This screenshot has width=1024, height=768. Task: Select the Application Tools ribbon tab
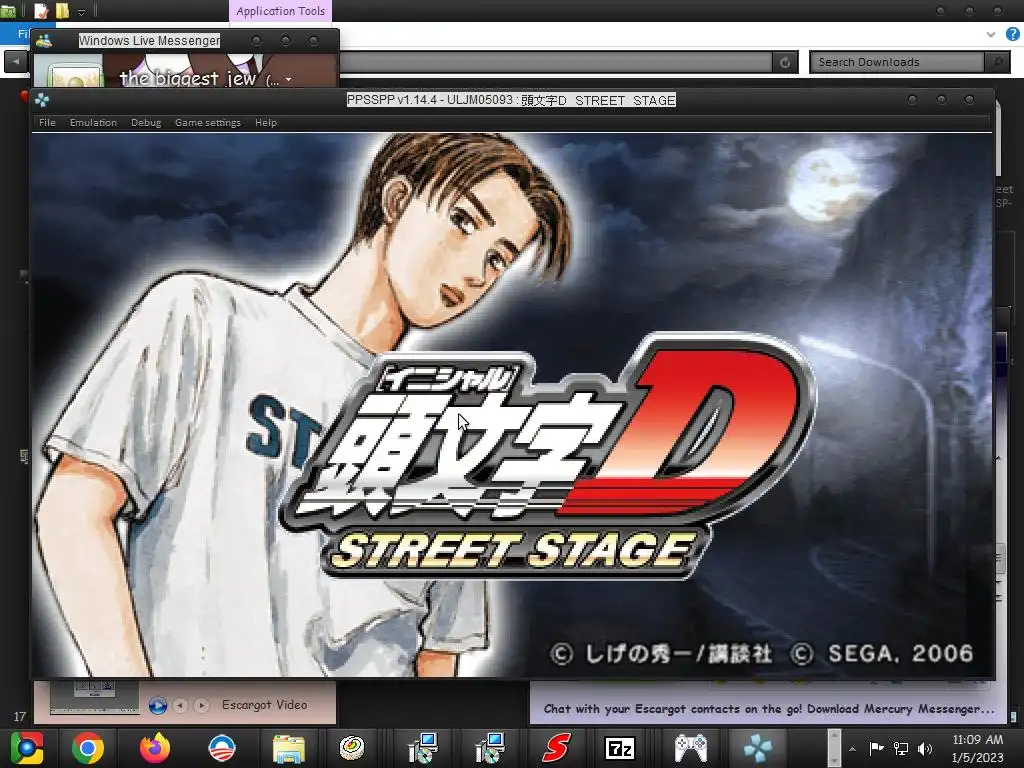(281, 11)
